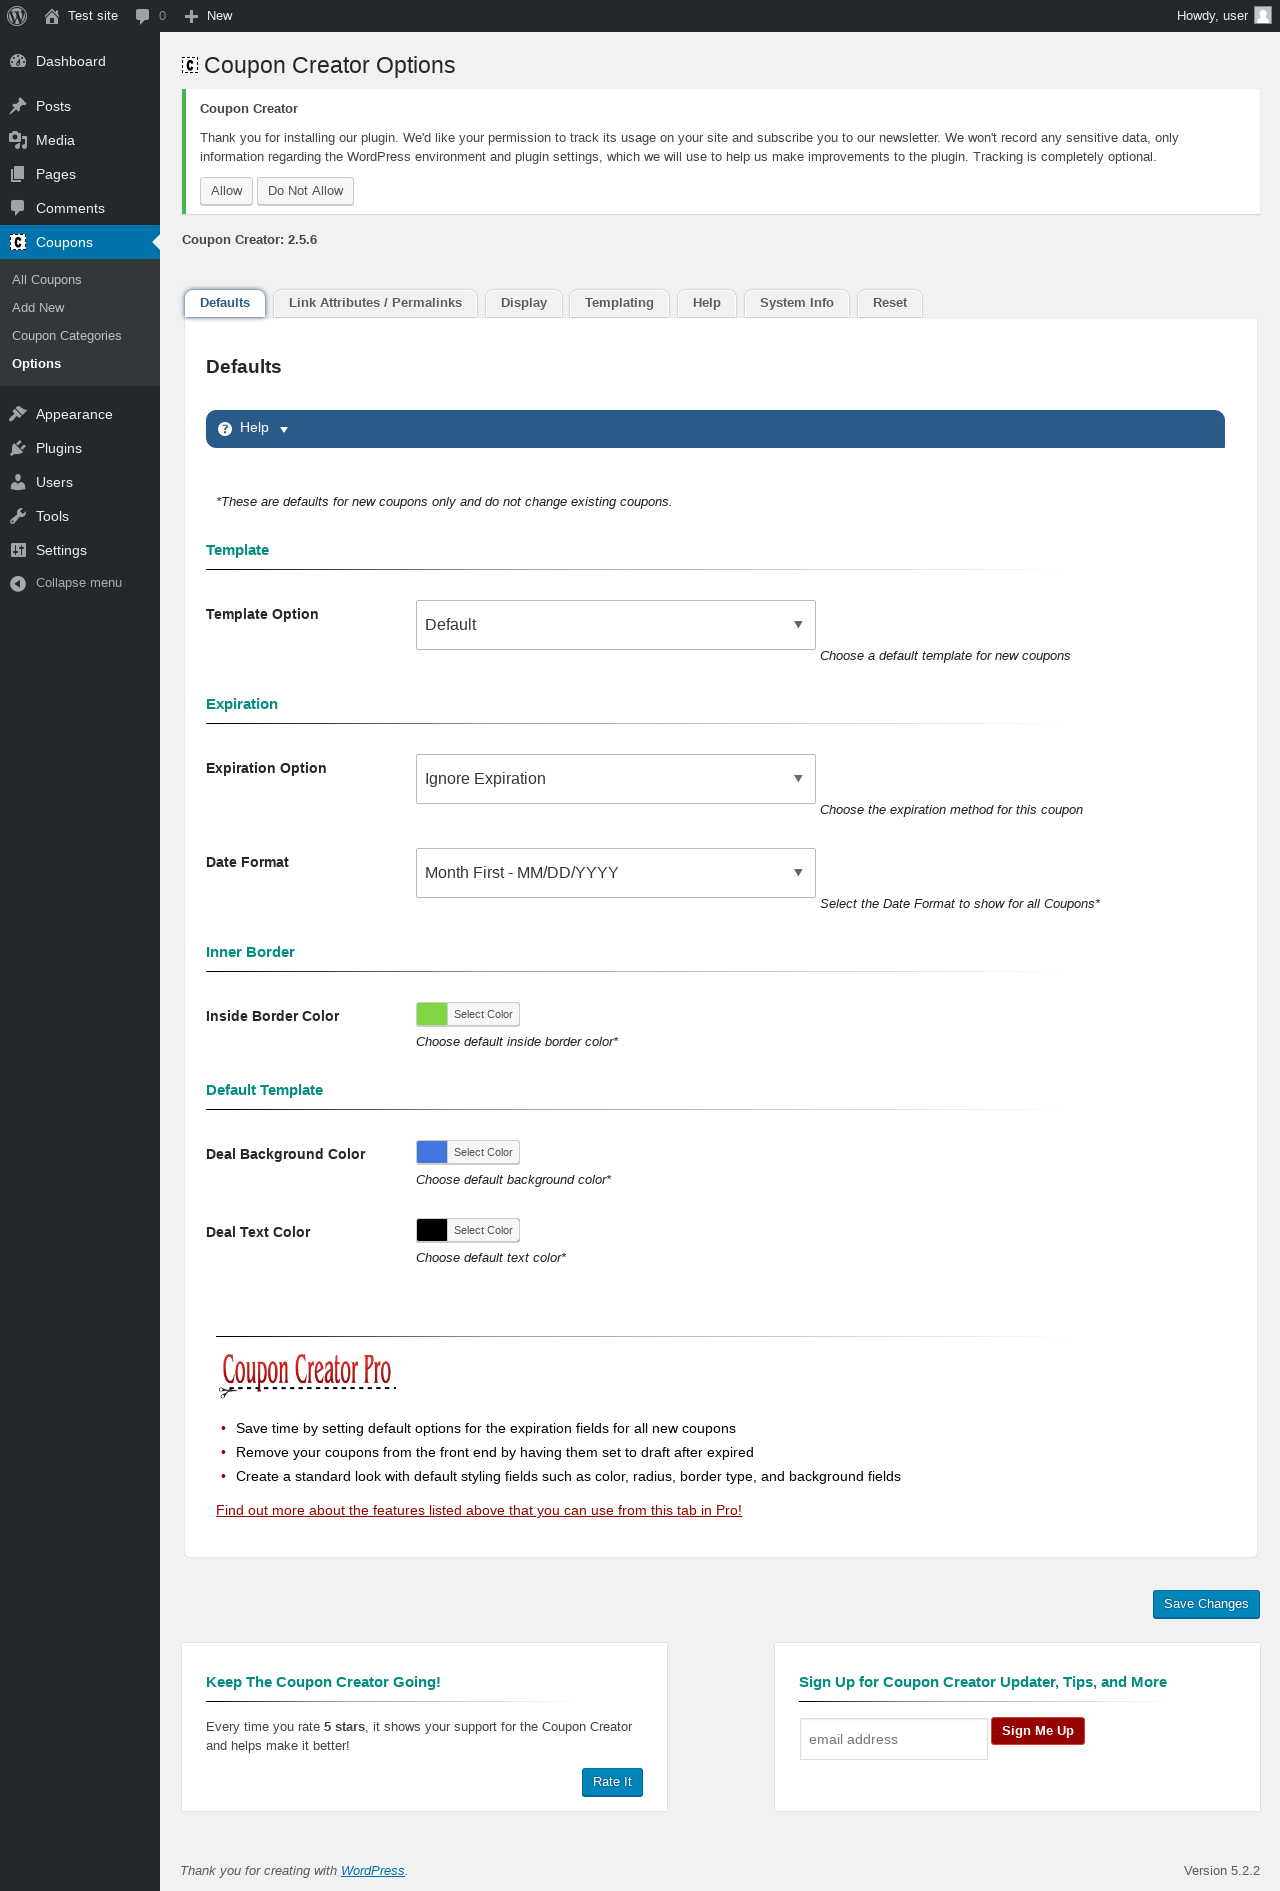Click the Test site home icon
The height and width of the screenshot is (1891, 1280).
[x=52, y=16]
